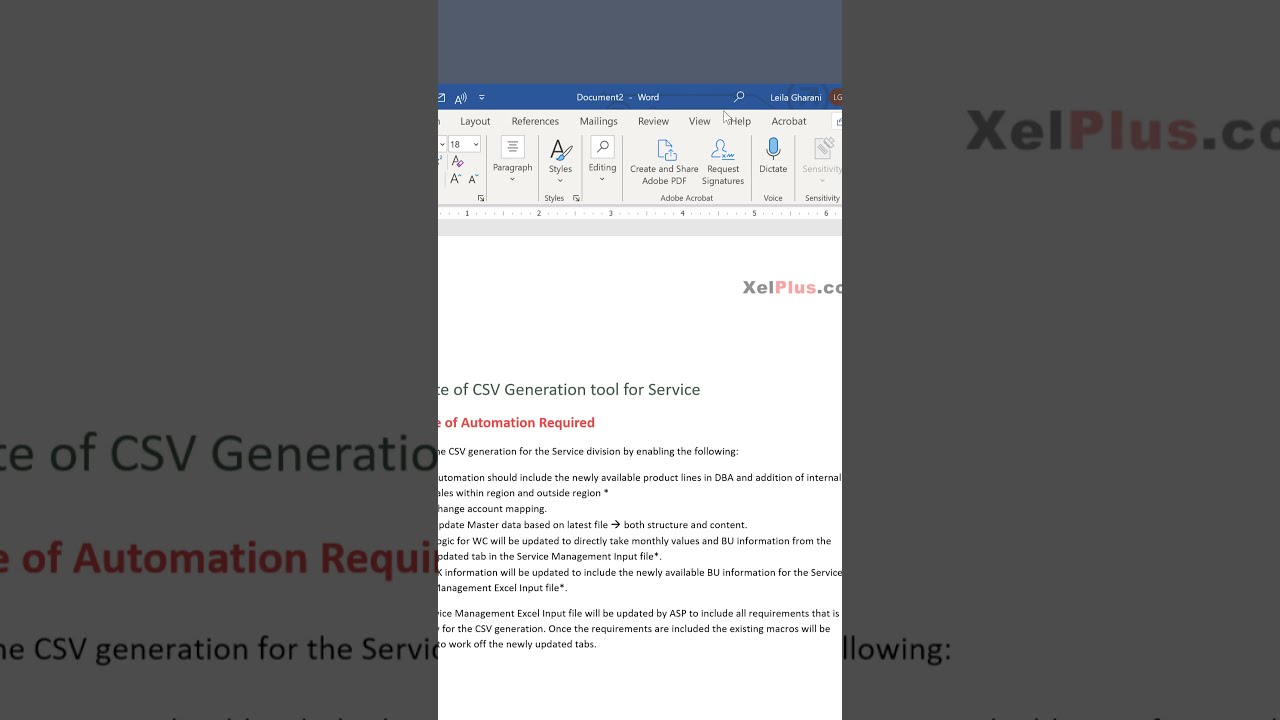The image size is (1280, 720).
Task: Switch to the Review tab
Action: click(653, 121)
